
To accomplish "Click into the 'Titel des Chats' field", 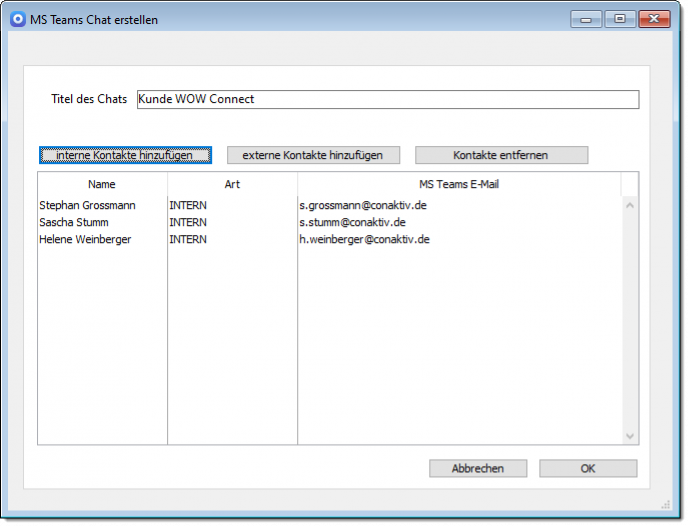I will (x=387, y=99).
